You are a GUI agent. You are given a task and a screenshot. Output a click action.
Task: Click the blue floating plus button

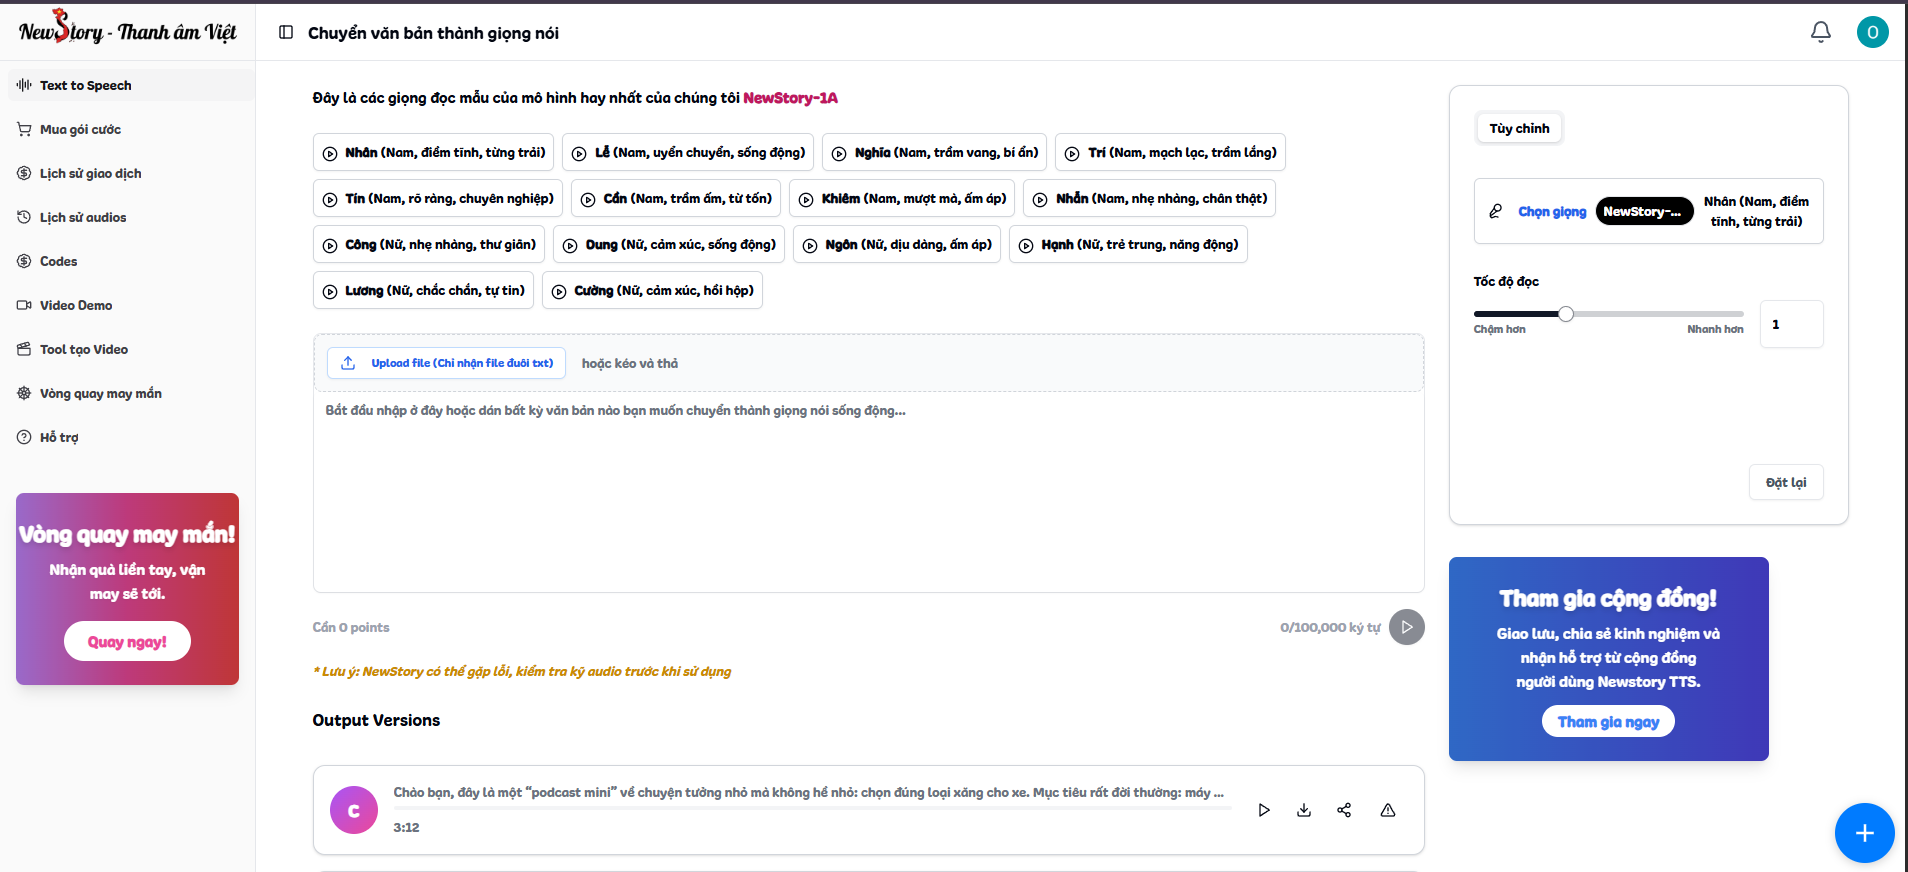pos(1864,832)
